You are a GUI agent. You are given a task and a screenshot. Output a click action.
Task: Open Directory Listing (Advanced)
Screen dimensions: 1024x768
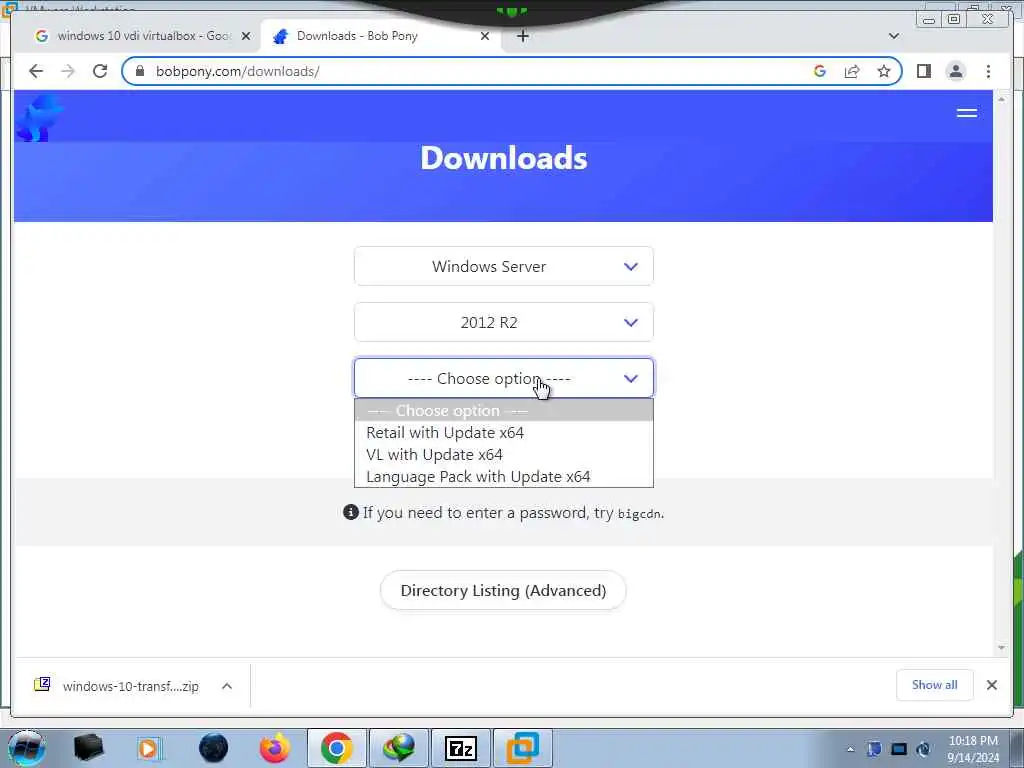click(503, 590)
